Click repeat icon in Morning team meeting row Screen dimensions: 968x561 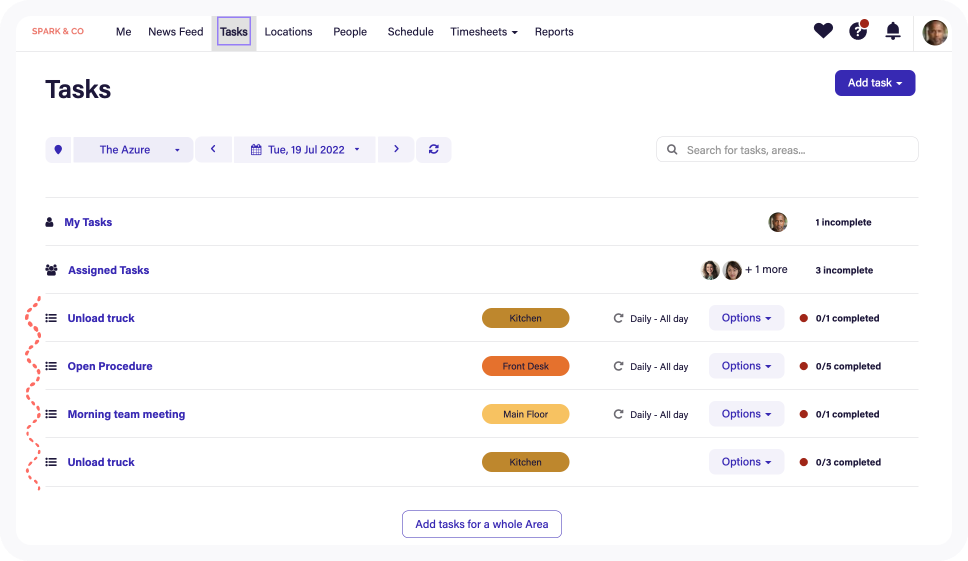(x=618, y=414)
